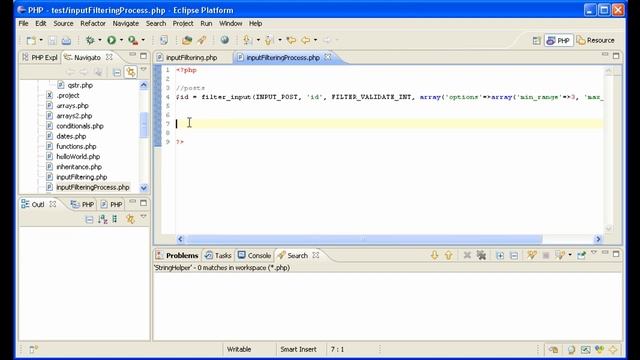The width and height of the screenshot is (640, 360).
Task: Click the Debug bug icon in toolbar
Action: coord(90,40)
